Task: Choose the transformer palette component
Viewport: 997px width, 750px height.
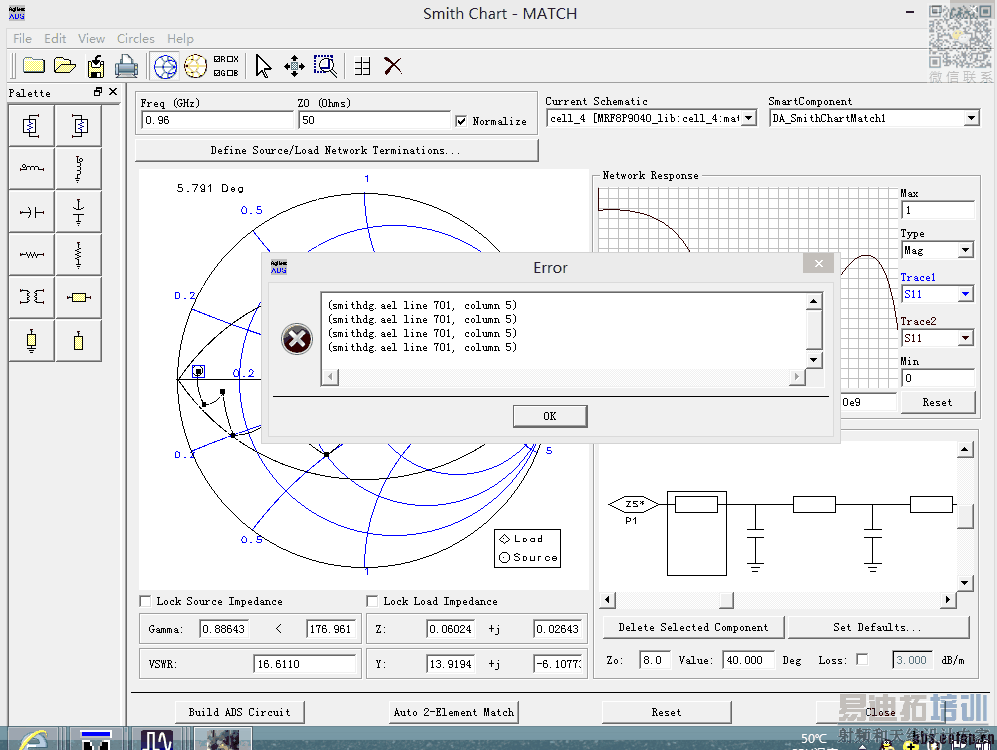Action: pyautogui.click(x=32, y=298)
